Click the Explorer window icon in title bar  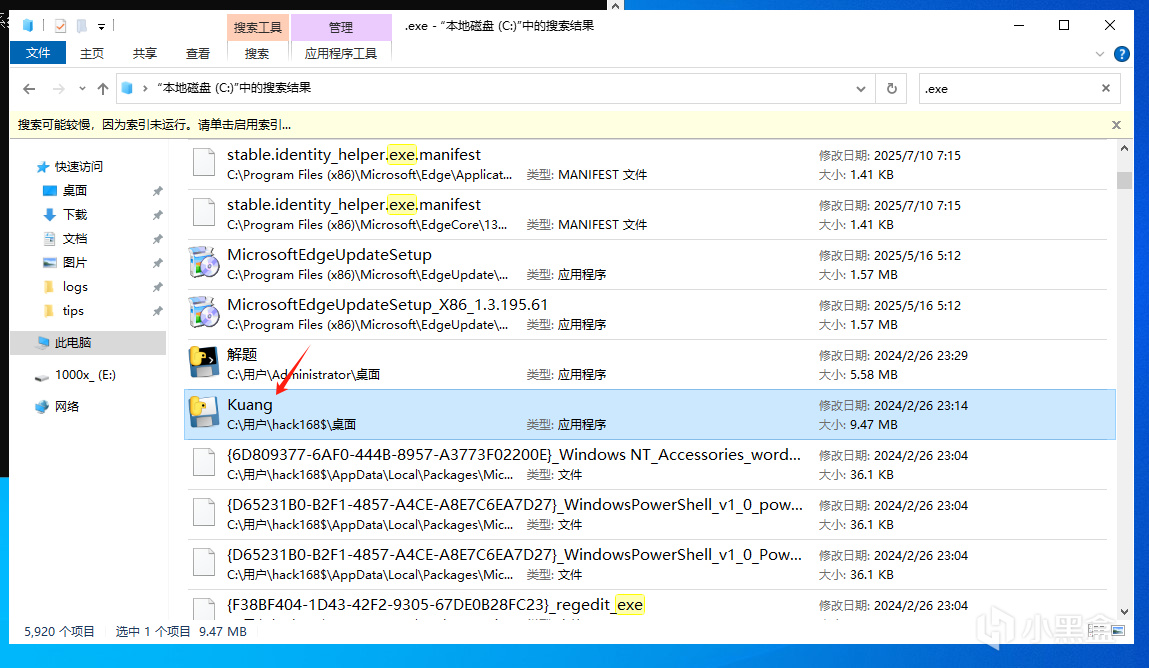(x=28, y=26)
